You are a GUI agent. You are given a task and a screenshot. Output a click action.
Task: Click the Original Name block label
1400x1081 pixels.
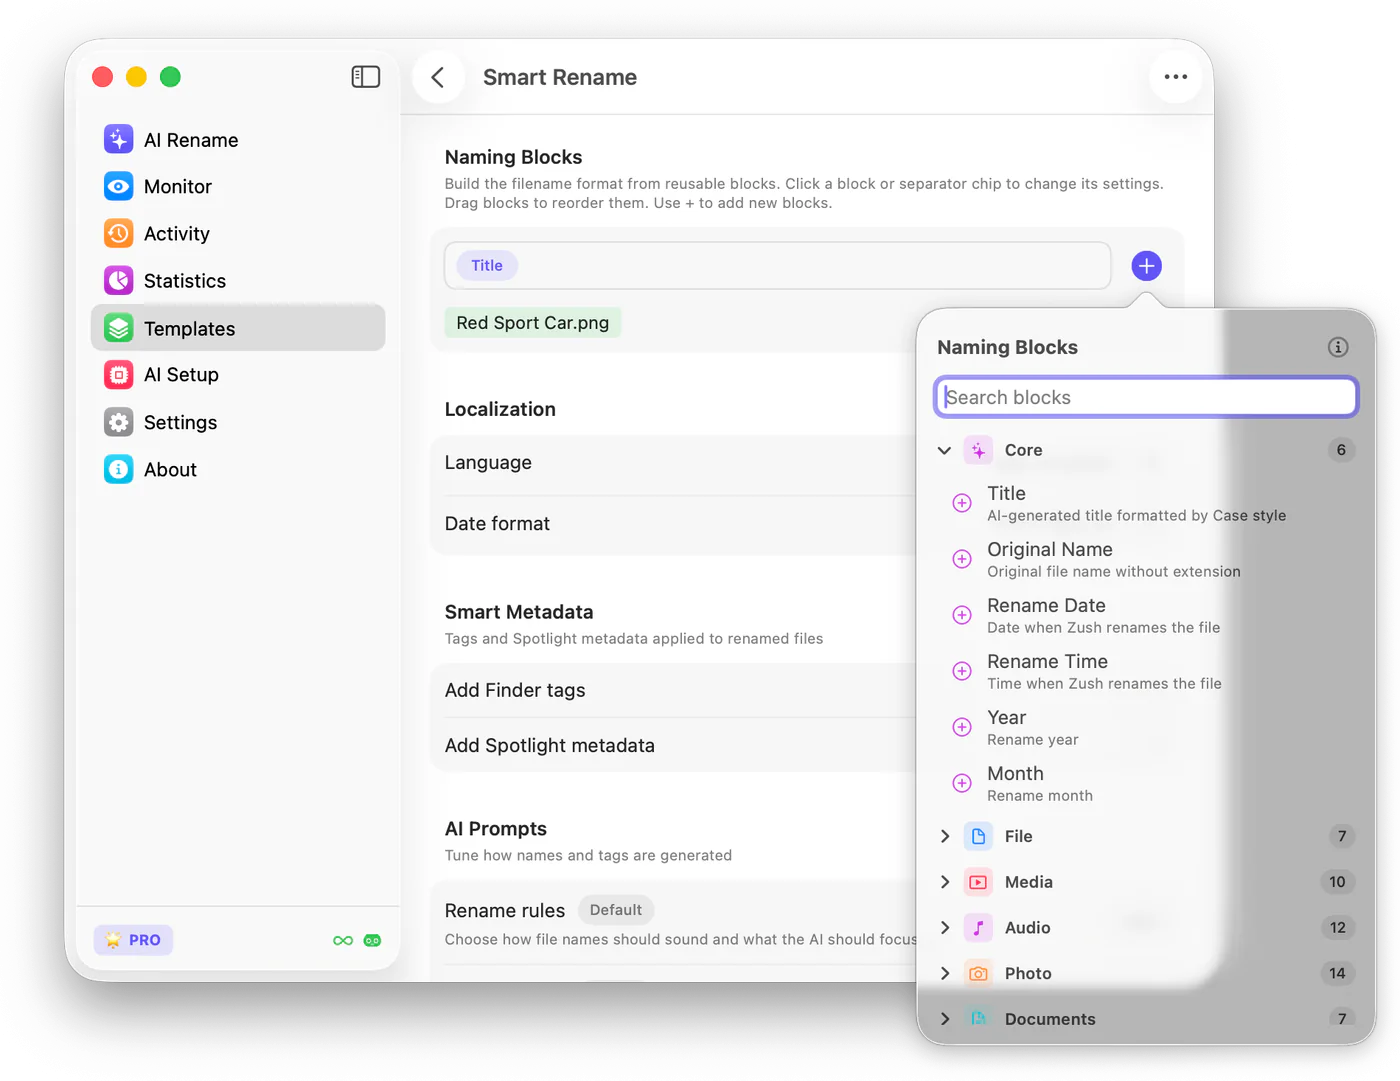click(x=1050, y=549)
